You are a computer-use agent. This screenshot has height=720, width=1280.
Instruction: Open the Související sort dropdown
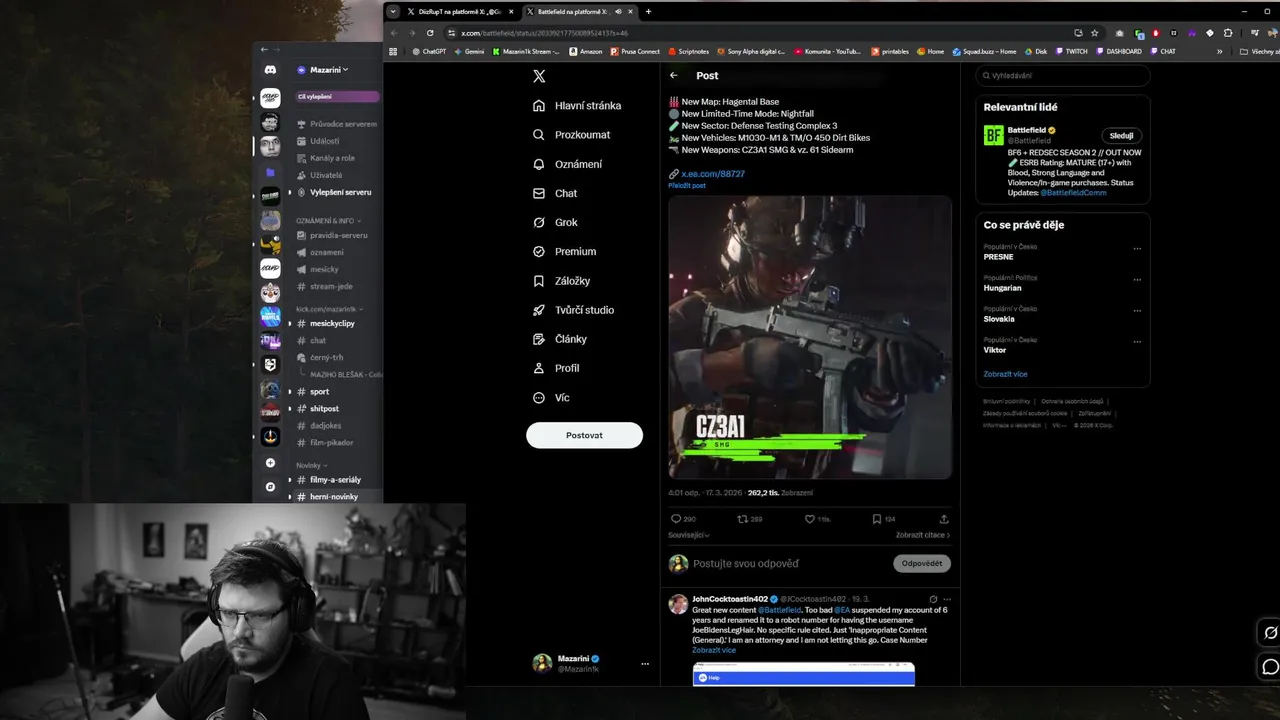(x=689, y=535)
